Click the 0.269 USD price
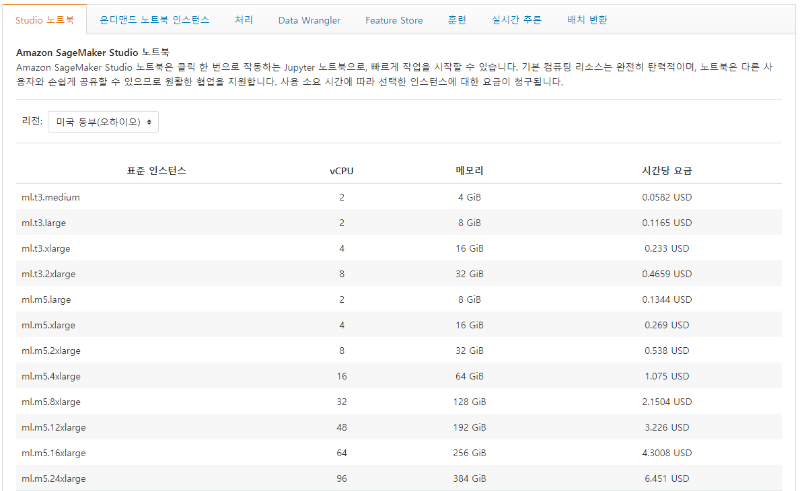This screenshot has width=800, height=491. (667, 325)
